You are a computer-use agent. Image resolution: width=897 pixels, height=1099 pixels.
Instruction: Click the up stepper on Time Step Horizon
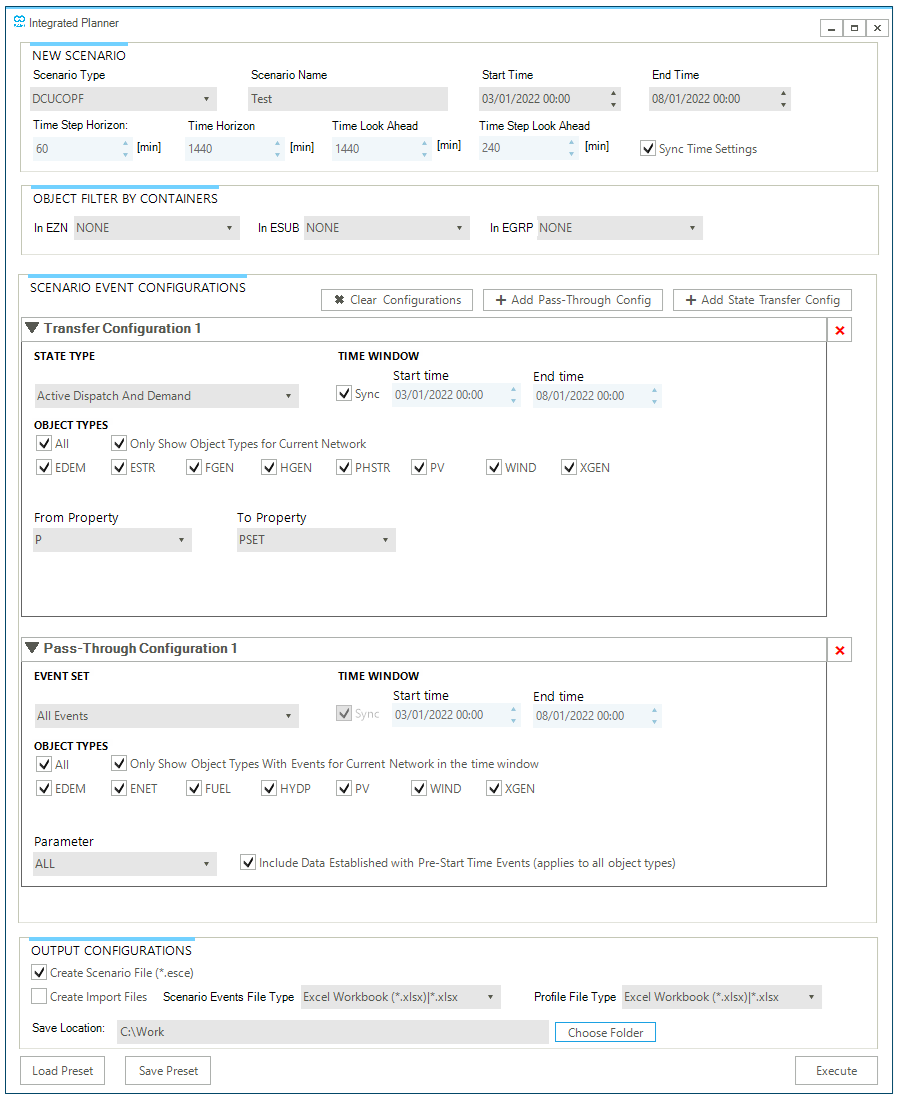click(x=126, y=141)
